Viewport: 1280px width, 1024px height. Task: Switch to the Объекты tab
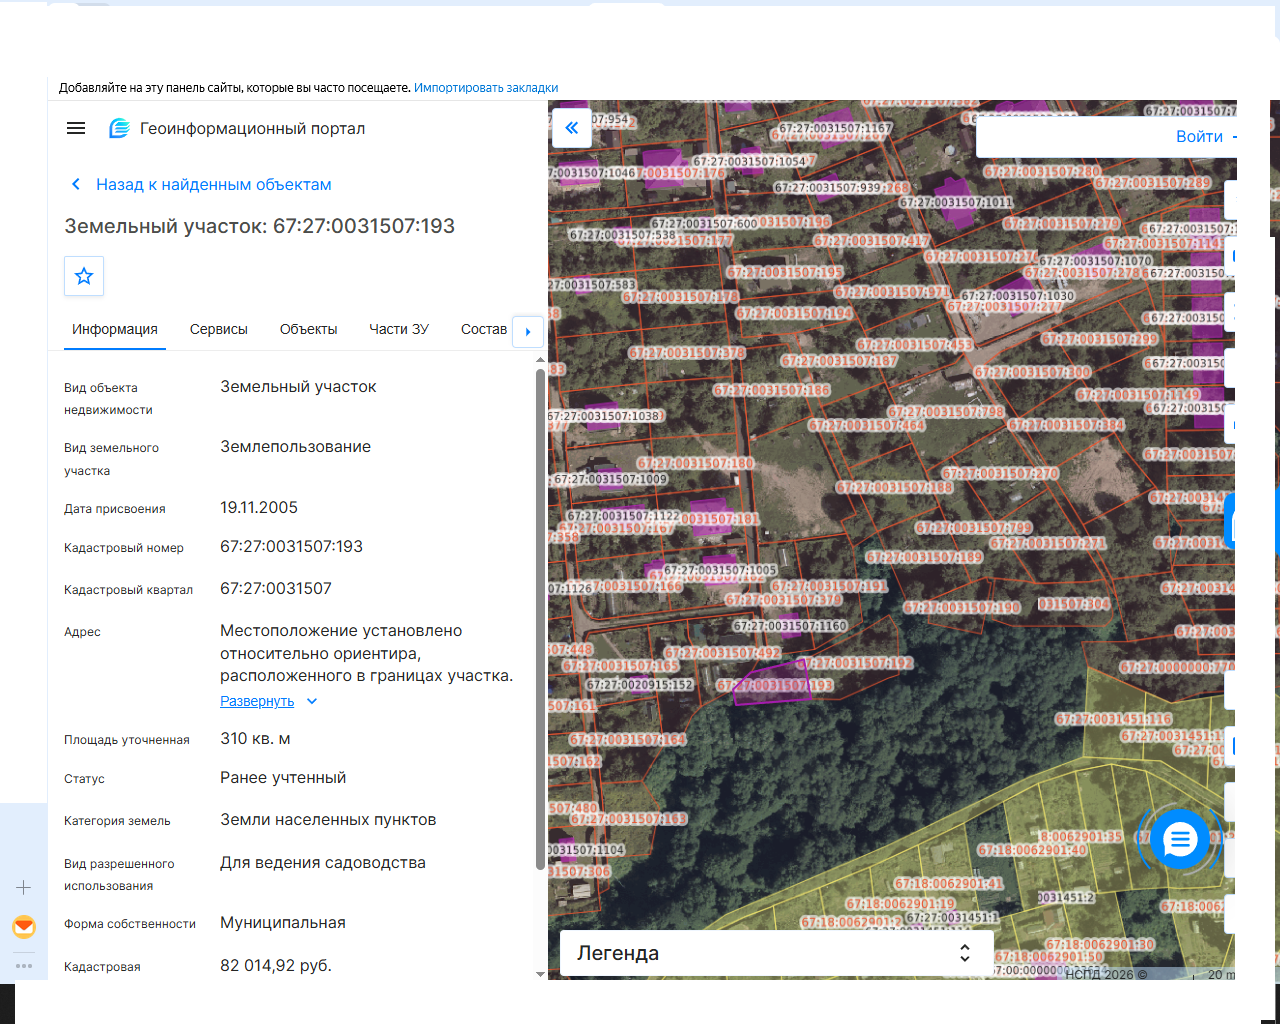308,329
